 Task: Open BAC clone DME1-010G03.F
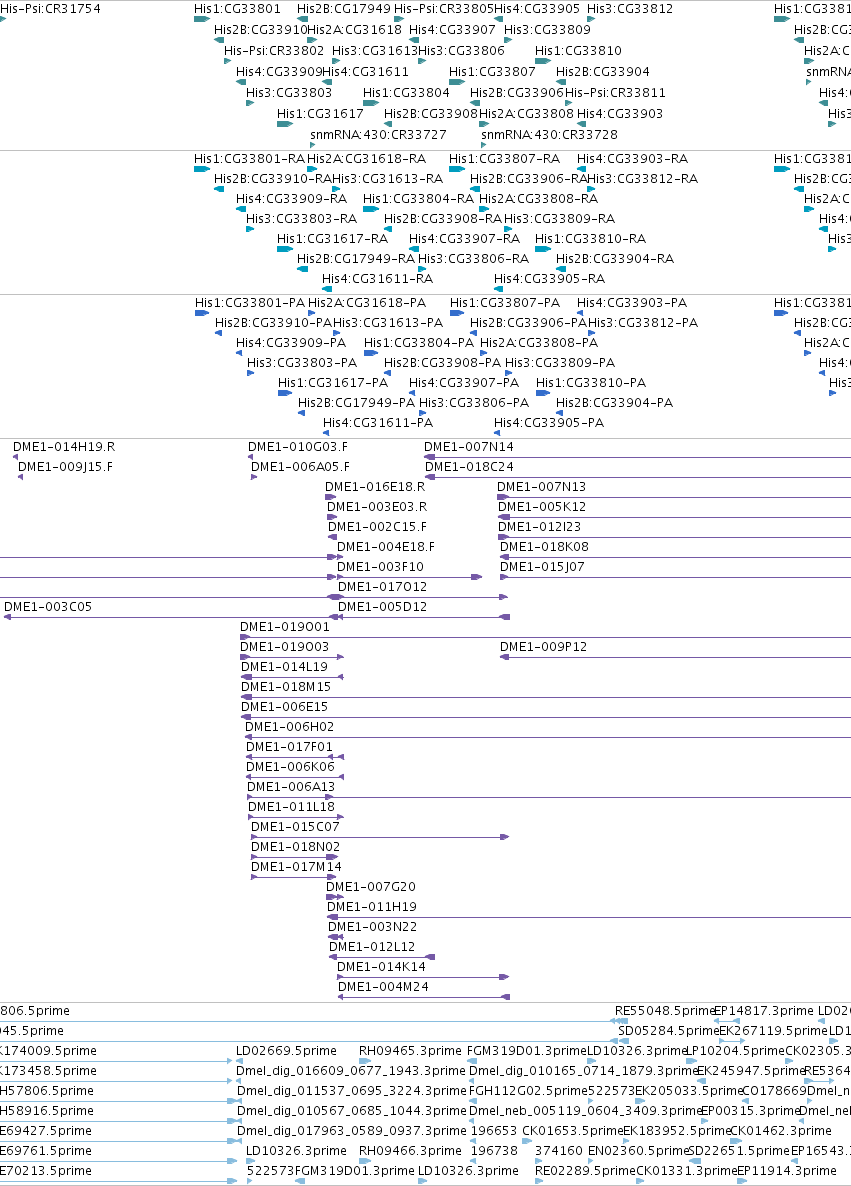pos(298,447)
